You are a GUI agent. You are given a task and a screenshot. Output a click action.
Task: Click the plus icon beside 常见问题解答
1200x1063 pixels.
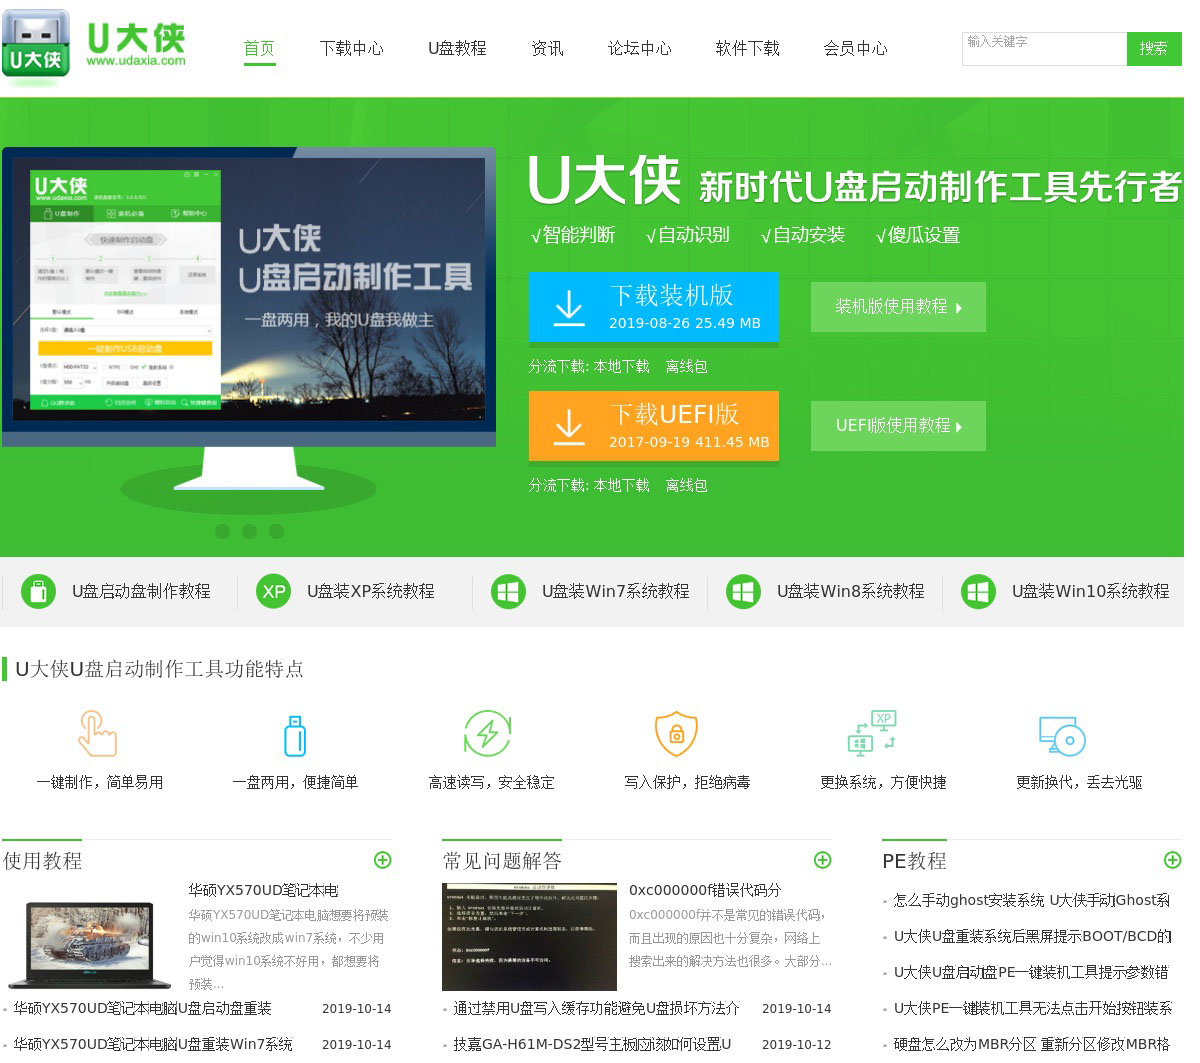coord(822,860)
